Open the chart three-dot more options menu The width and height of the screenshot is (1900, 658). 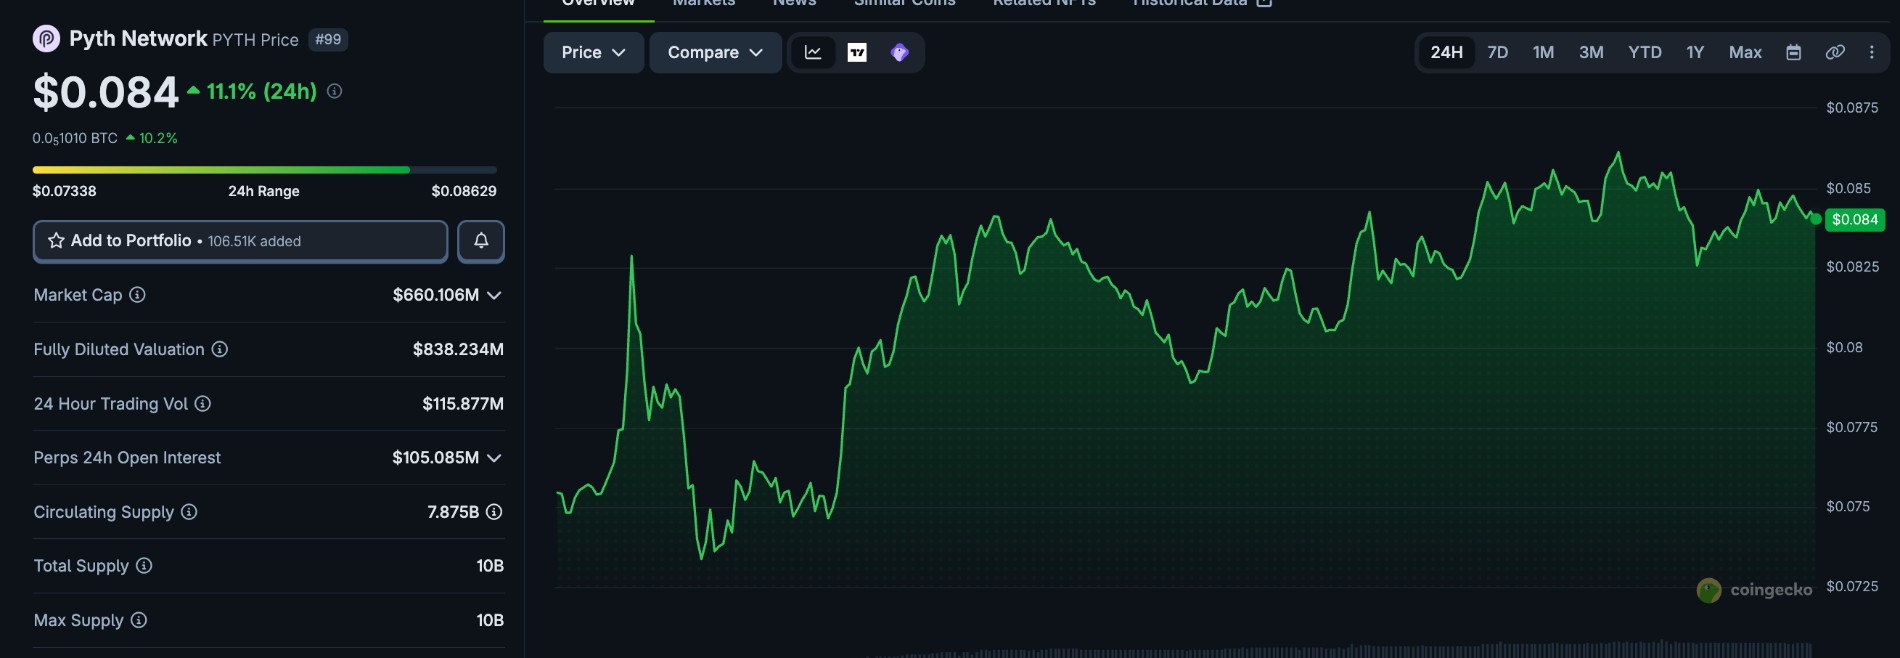(1872, 52)
